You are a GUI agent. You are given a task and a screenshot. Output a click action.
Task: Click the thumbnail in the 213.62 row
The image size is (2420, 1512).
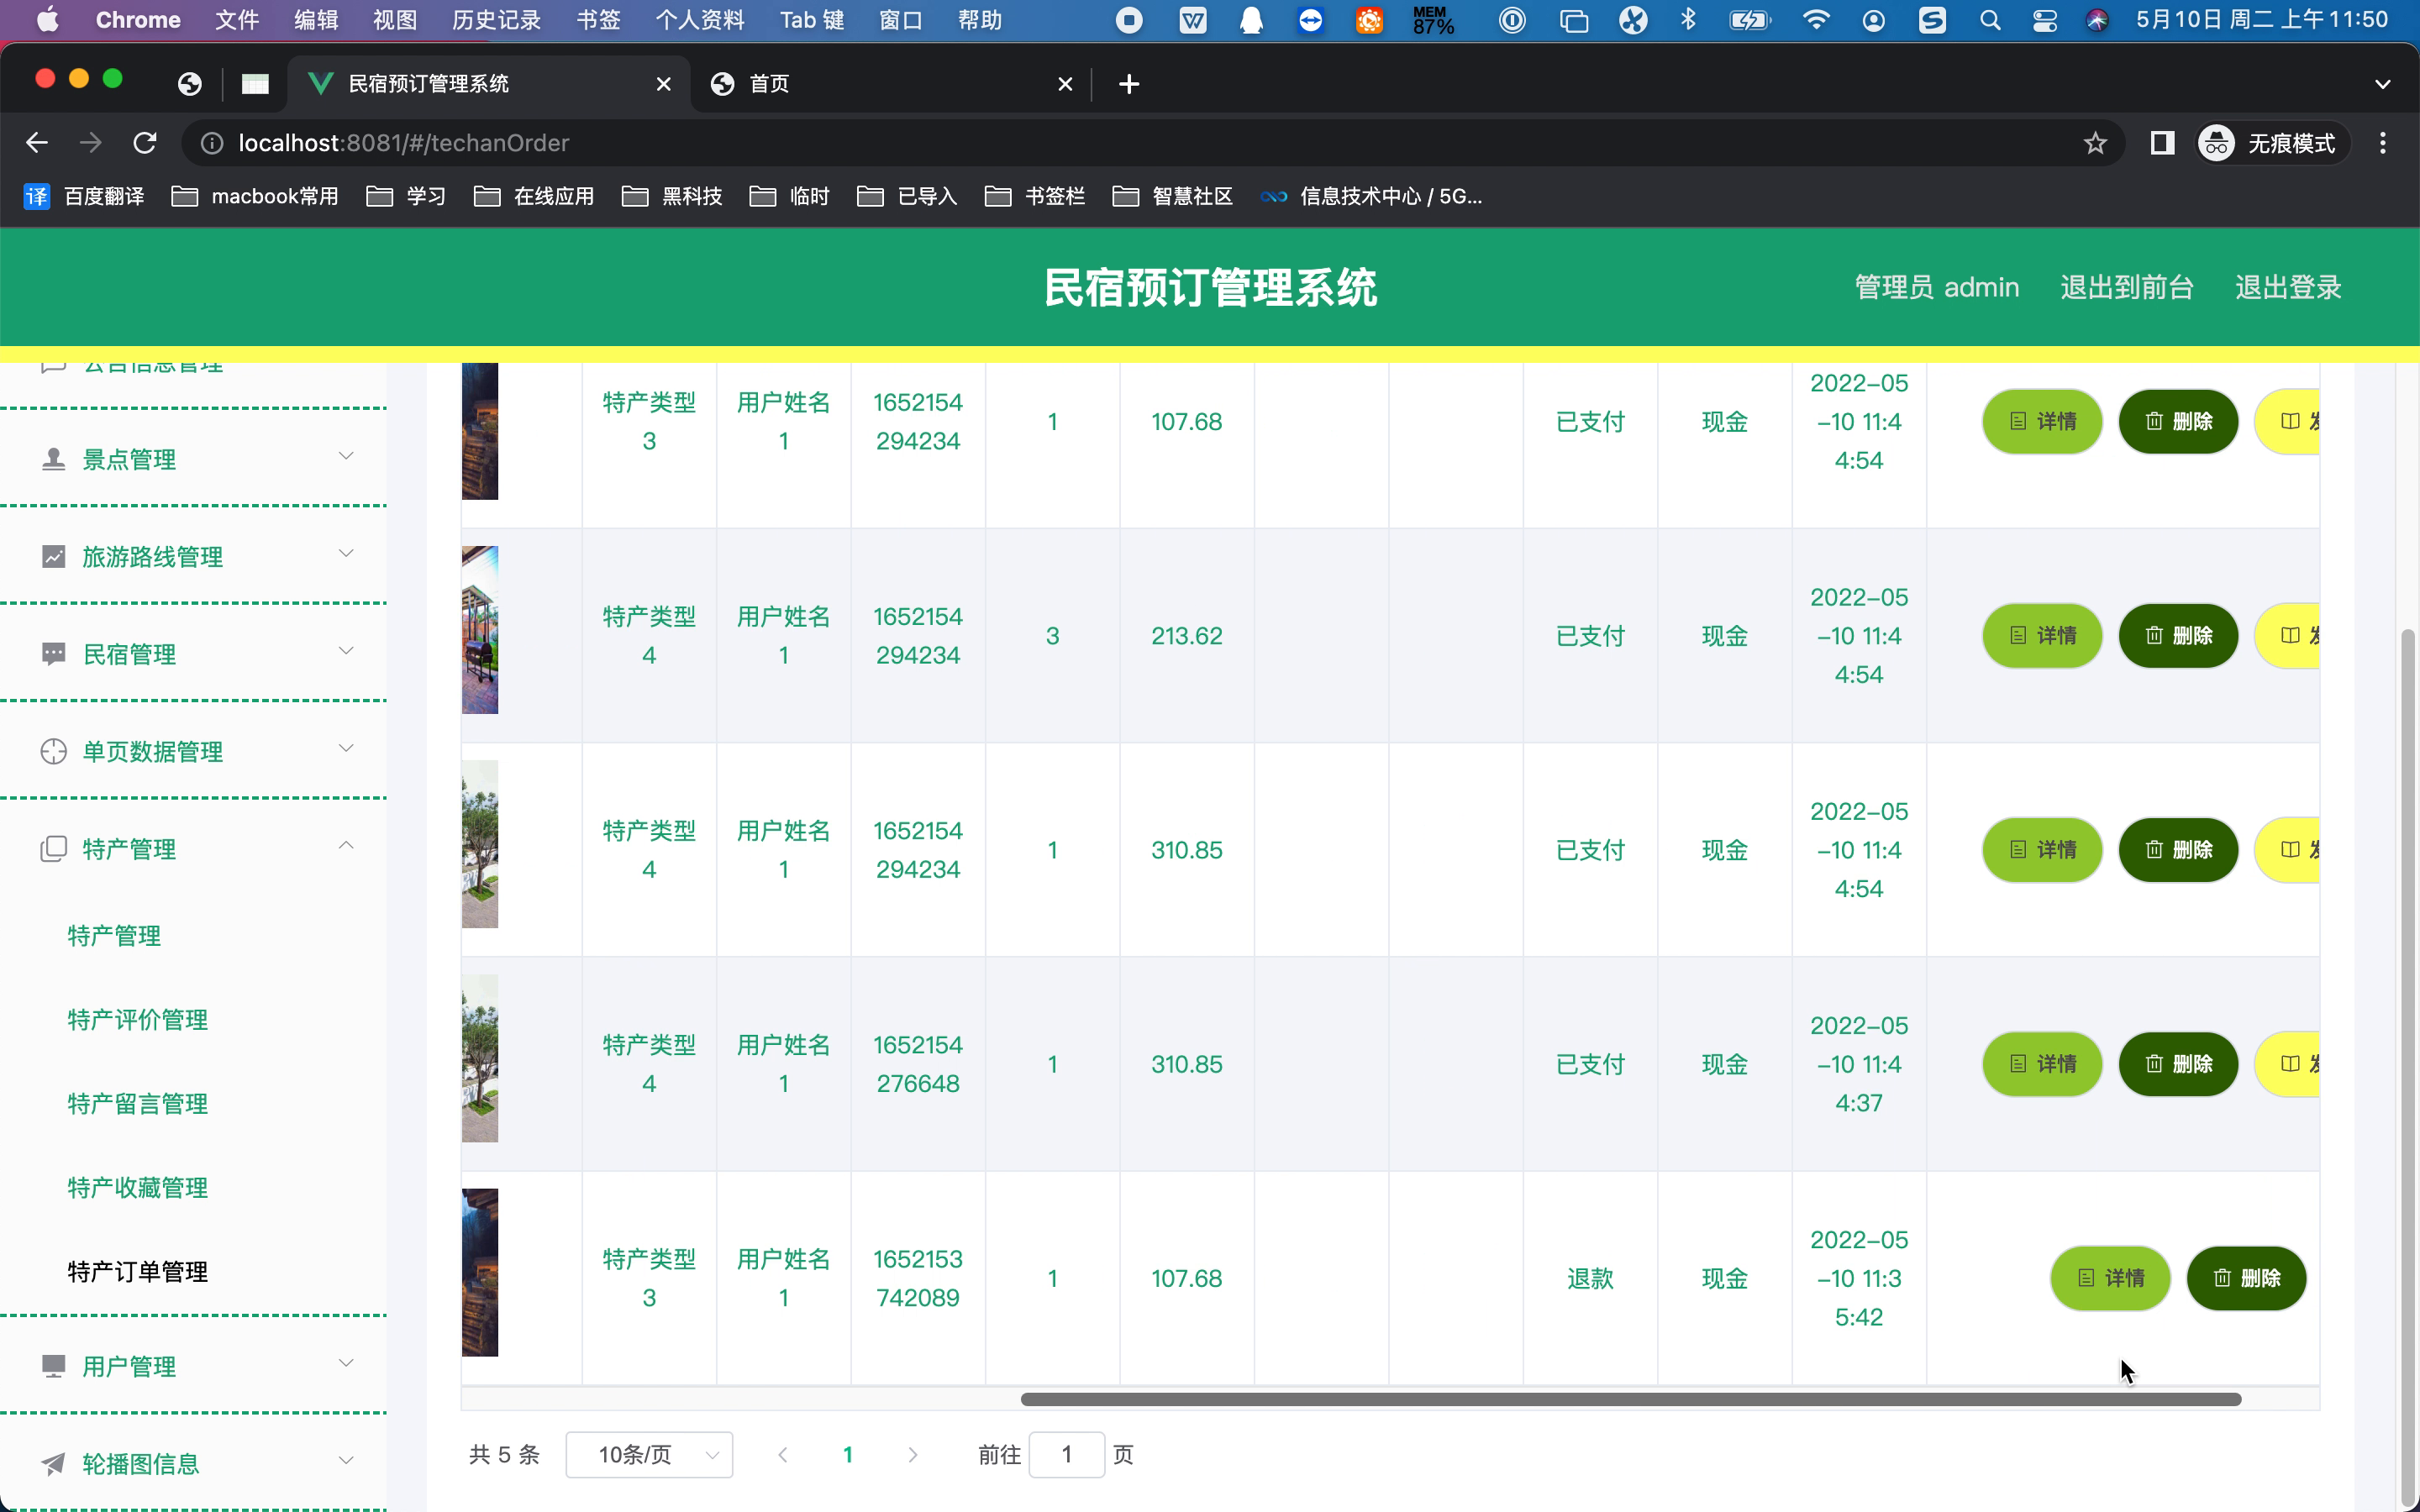coord(480,630)
